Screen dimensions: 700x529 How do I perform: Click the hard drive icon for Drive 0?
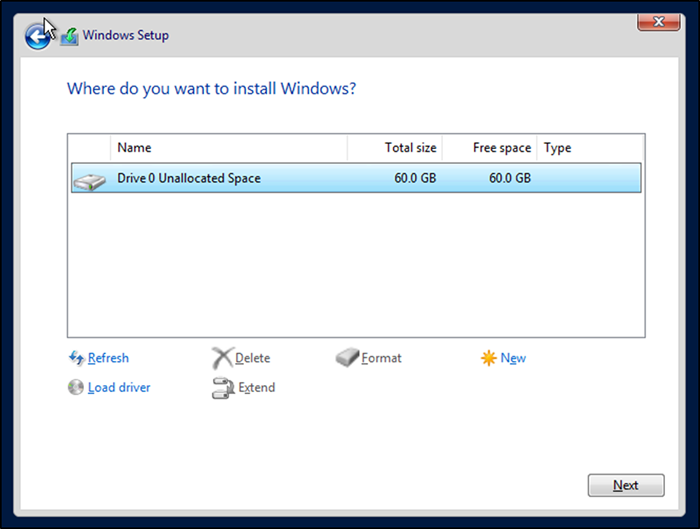[x=90, y=181]
